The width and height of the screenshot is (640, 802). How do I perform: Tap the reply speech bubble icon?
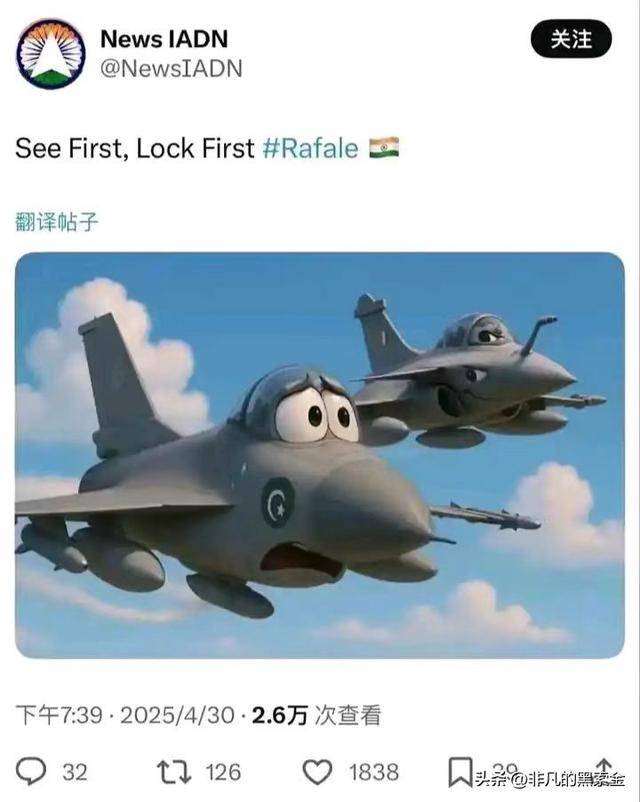click(31, 771)
